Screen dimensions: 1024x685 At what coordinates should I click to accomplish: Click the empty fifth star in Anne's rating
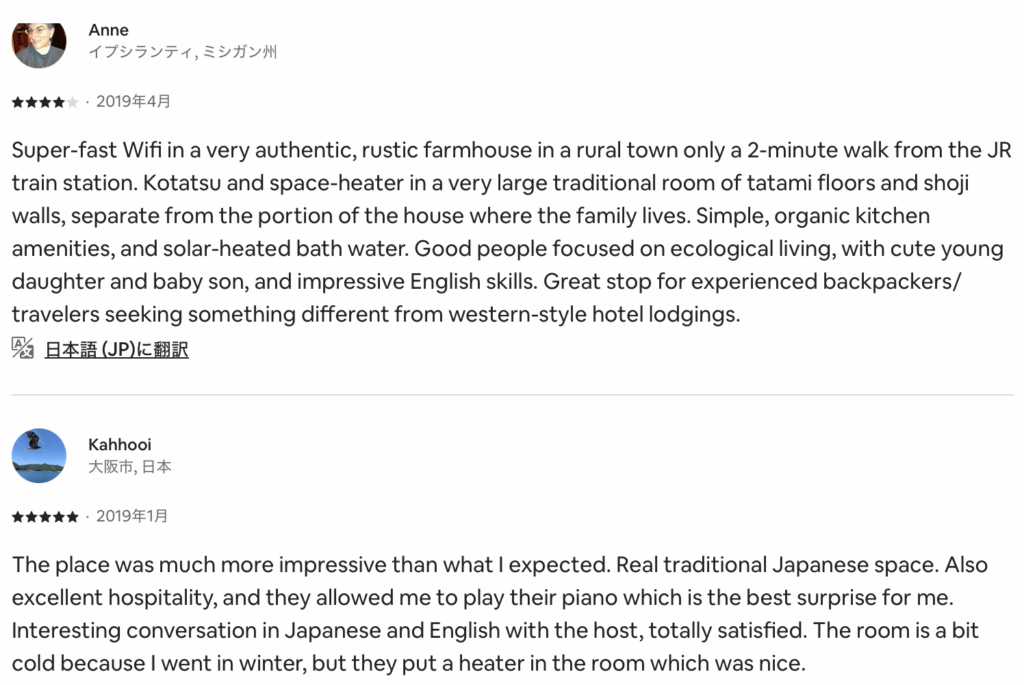[72, 102]
